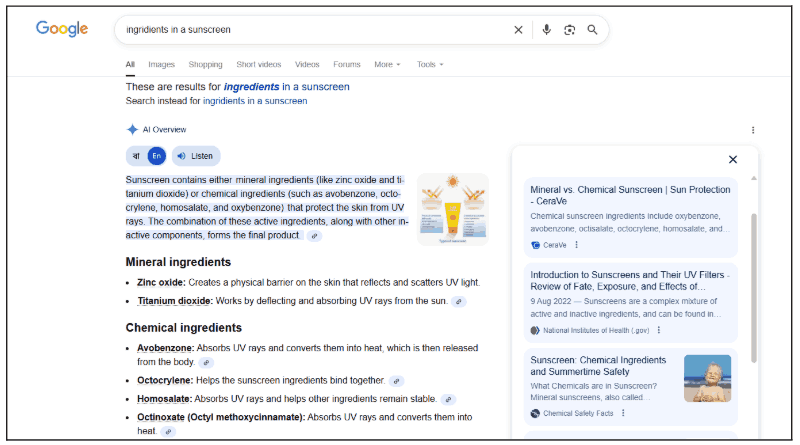Click the 'Mineral ingredients' heading
This screenshot has height=445, width=800.
click(178, 262)
